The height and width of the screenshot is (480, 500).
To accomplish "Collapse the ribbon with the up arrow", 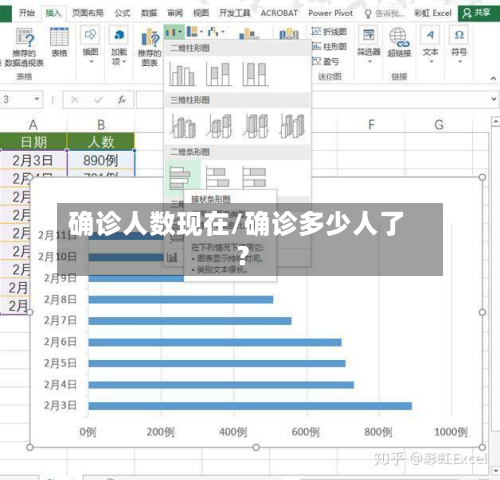I will coord(493,78).
